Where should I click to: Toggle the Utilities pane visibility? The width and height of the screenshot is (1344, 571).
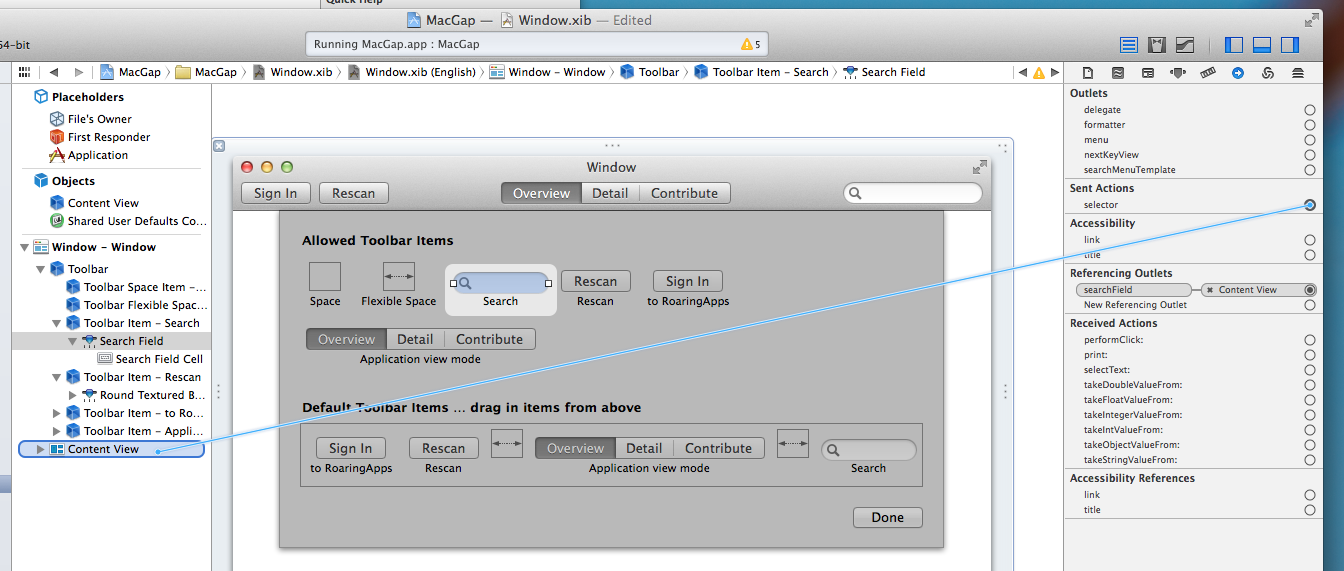[1290, 45]
